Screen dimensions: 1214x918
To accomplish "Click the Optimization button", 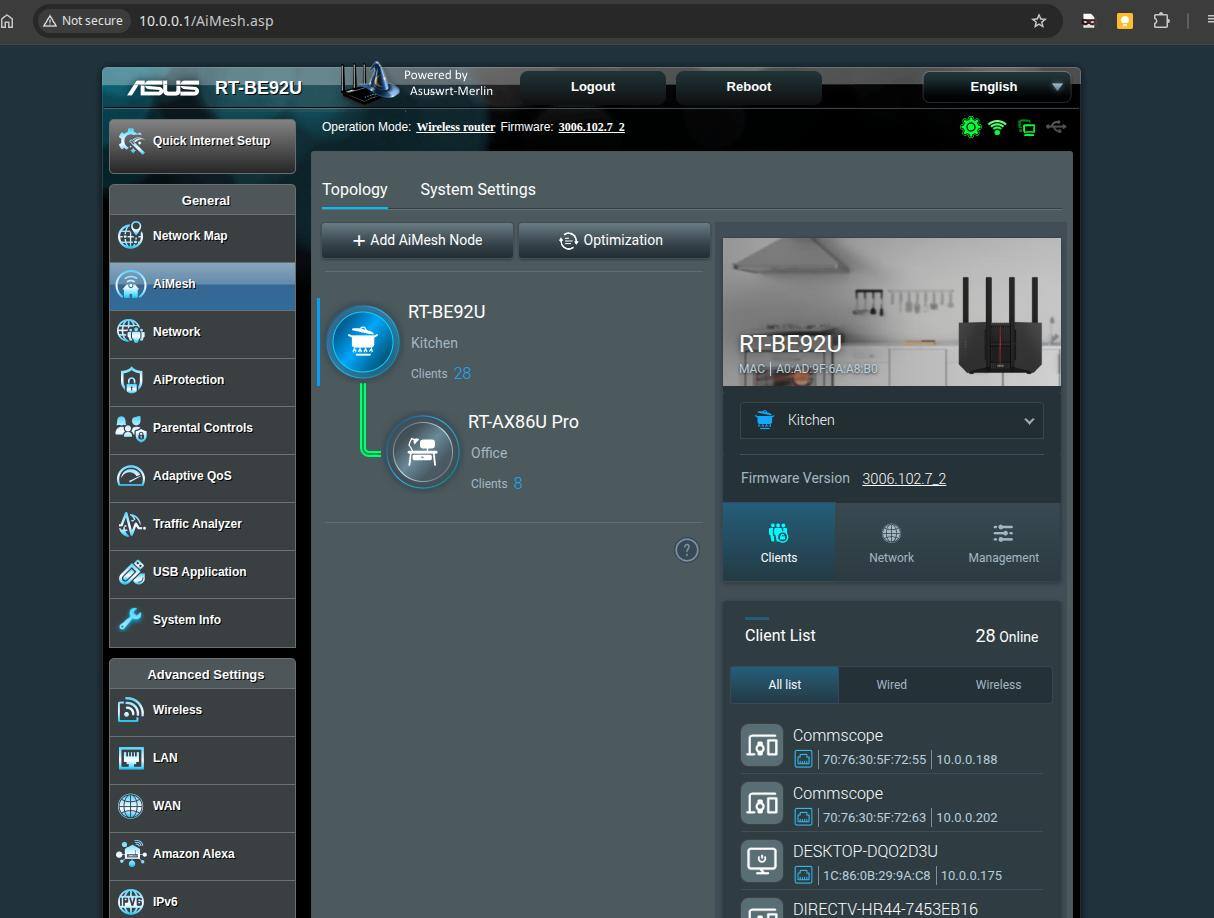I will coord(614,240).
